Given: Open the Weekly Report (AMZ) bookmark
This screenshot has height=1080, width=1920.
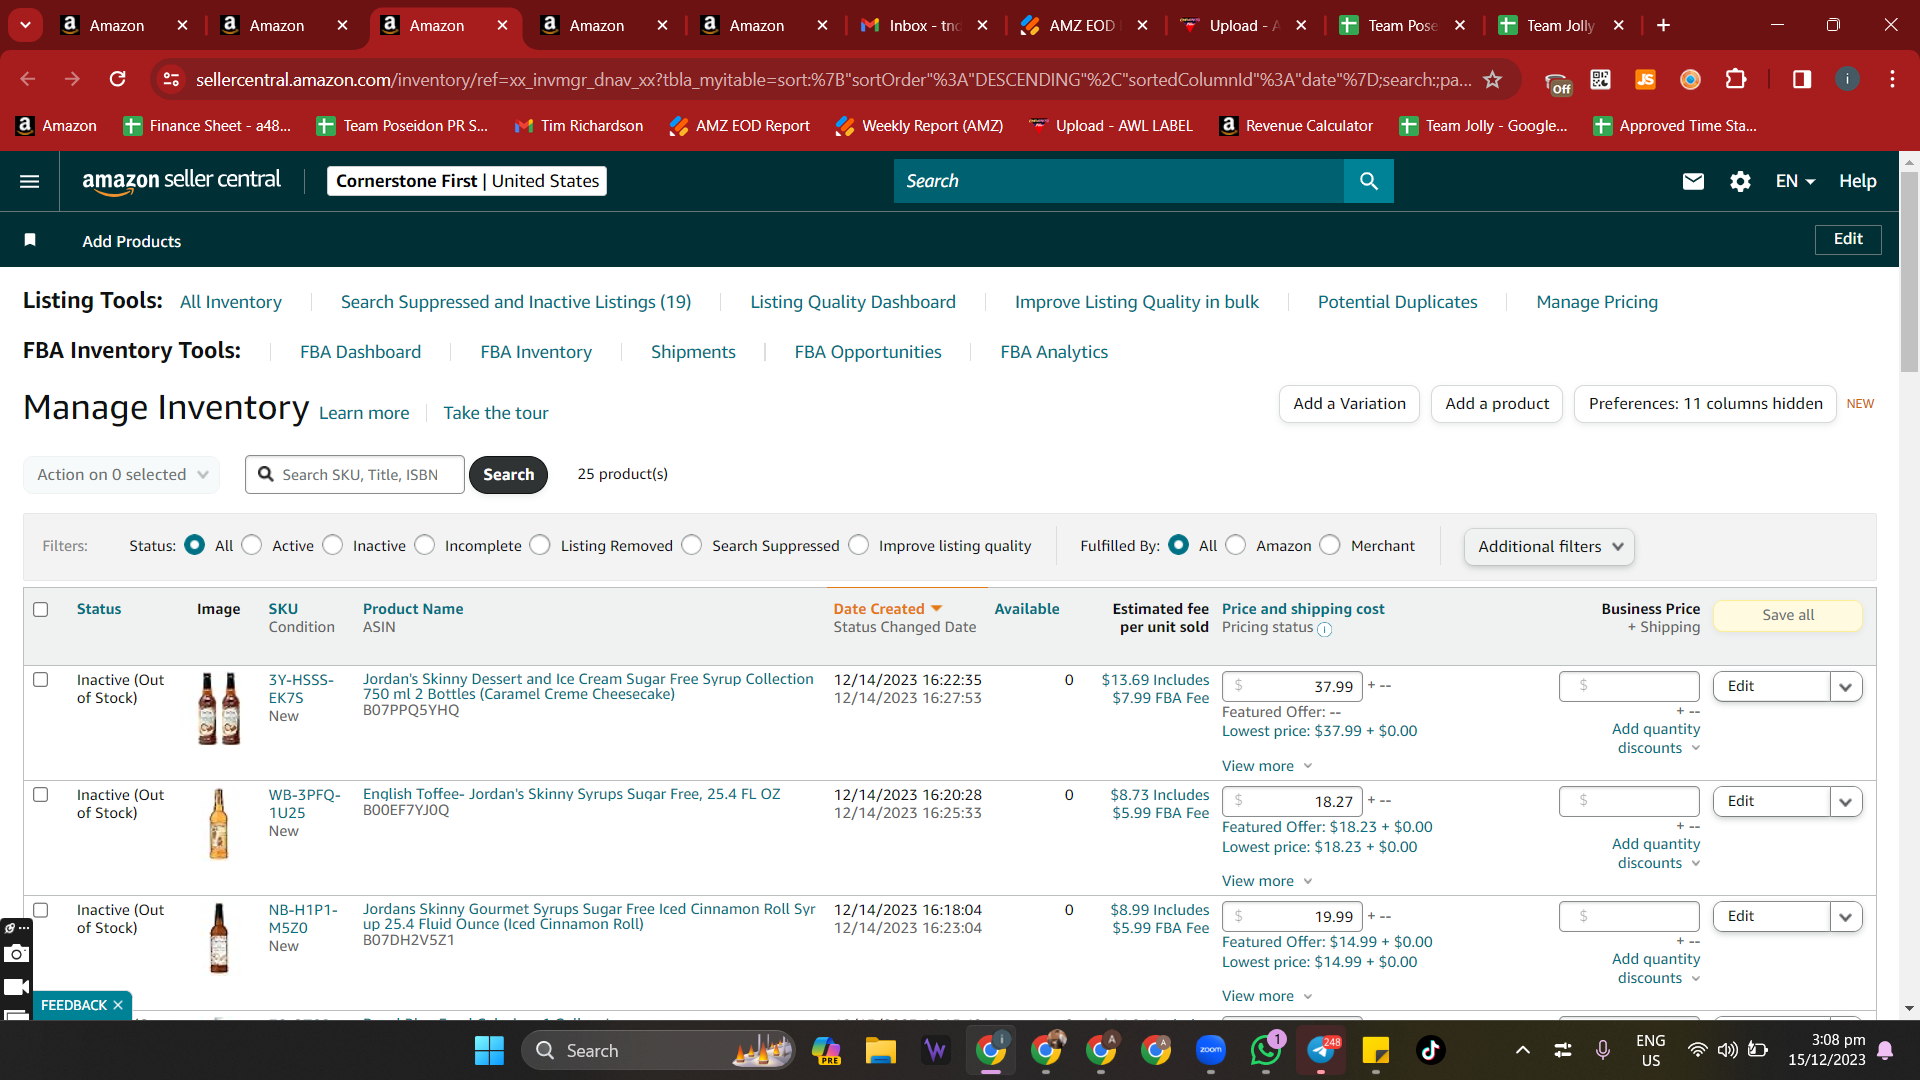Looking at the screenshot, I should tap(919, 126).
